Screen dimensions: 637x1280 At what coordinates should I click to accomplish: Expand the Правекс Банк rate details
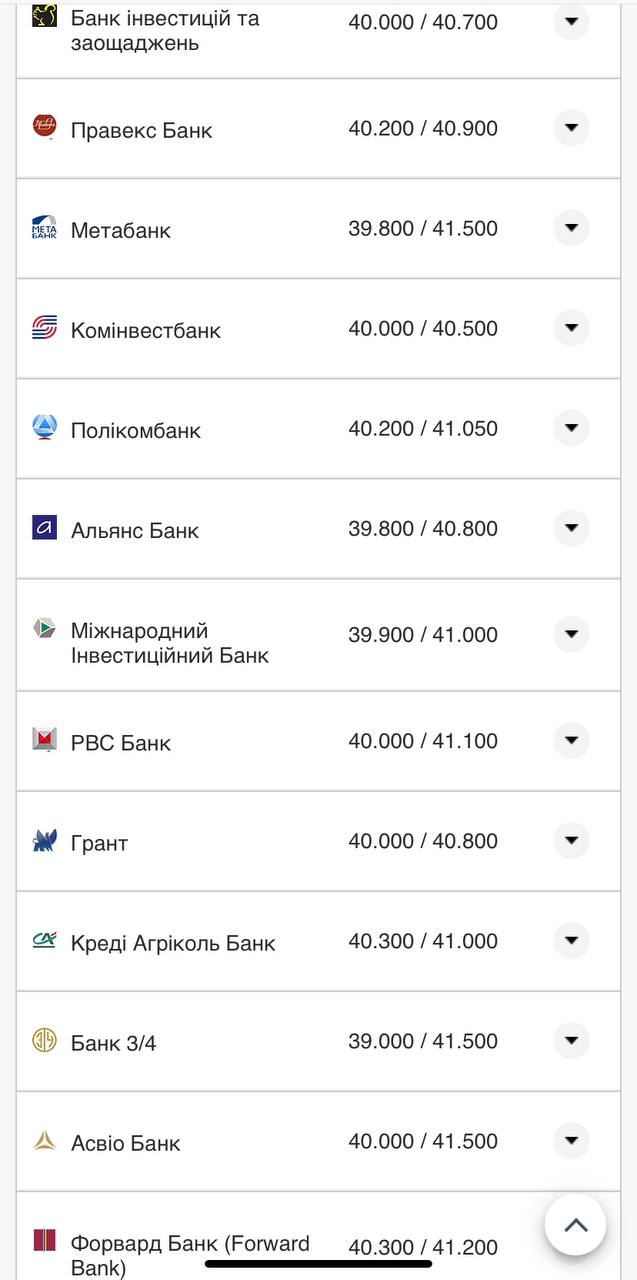tap(571, 128)
